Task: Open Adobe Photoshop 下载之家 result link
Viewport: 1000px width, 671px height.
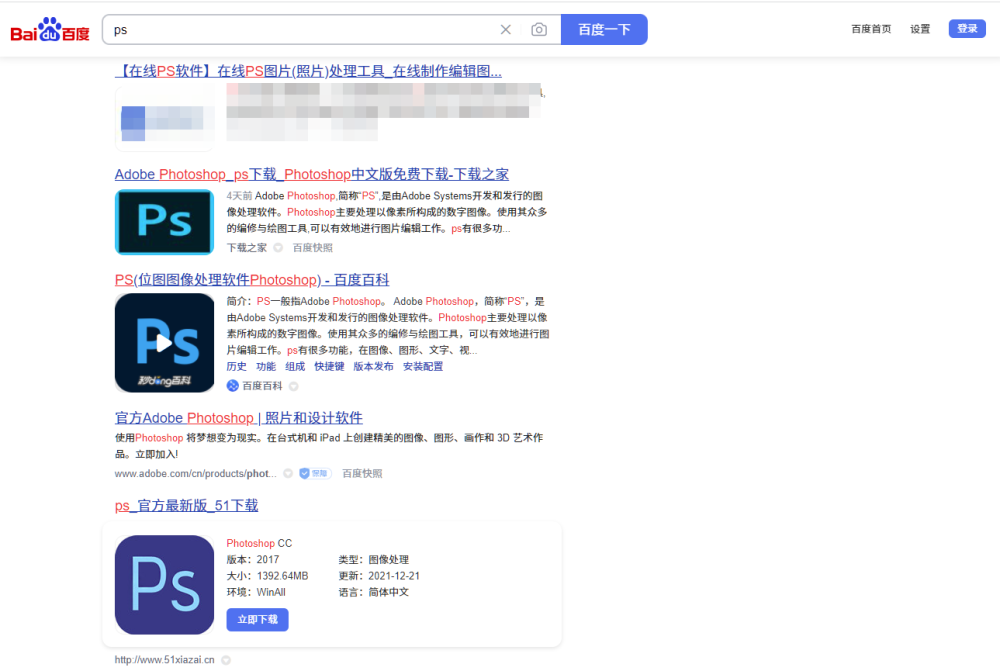Action: coord(312,174)
